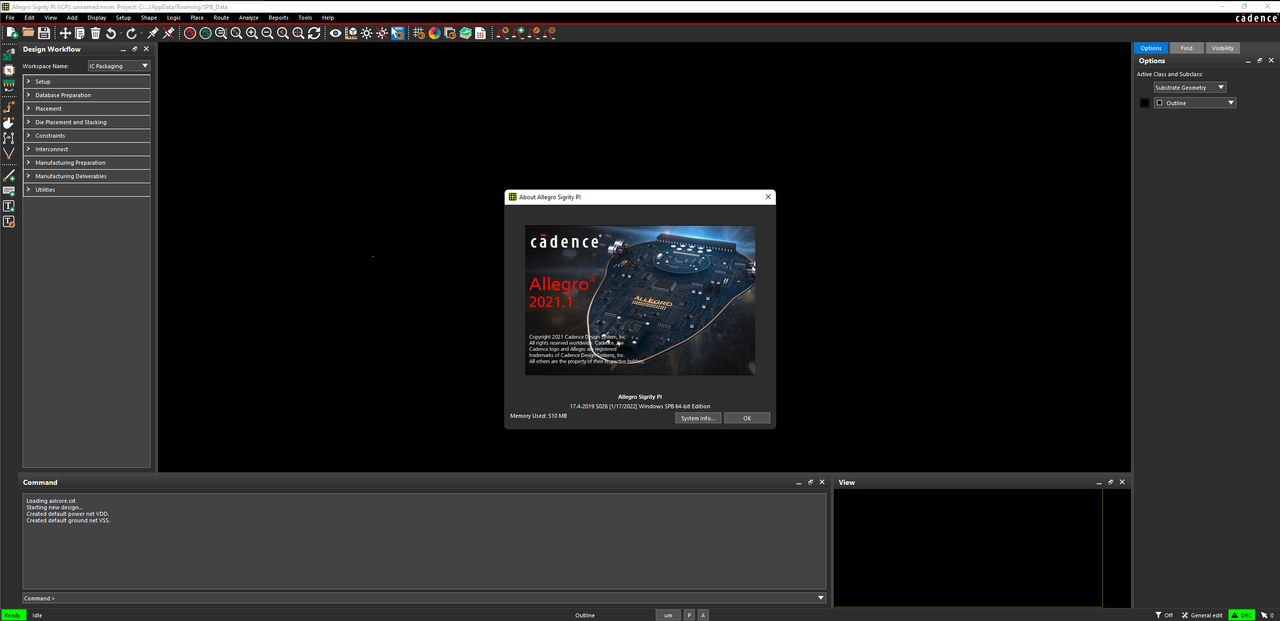
Task: Close the About Allegro Sigrity PI dialog
Action: pyautogui.click(x=768, y=197)
